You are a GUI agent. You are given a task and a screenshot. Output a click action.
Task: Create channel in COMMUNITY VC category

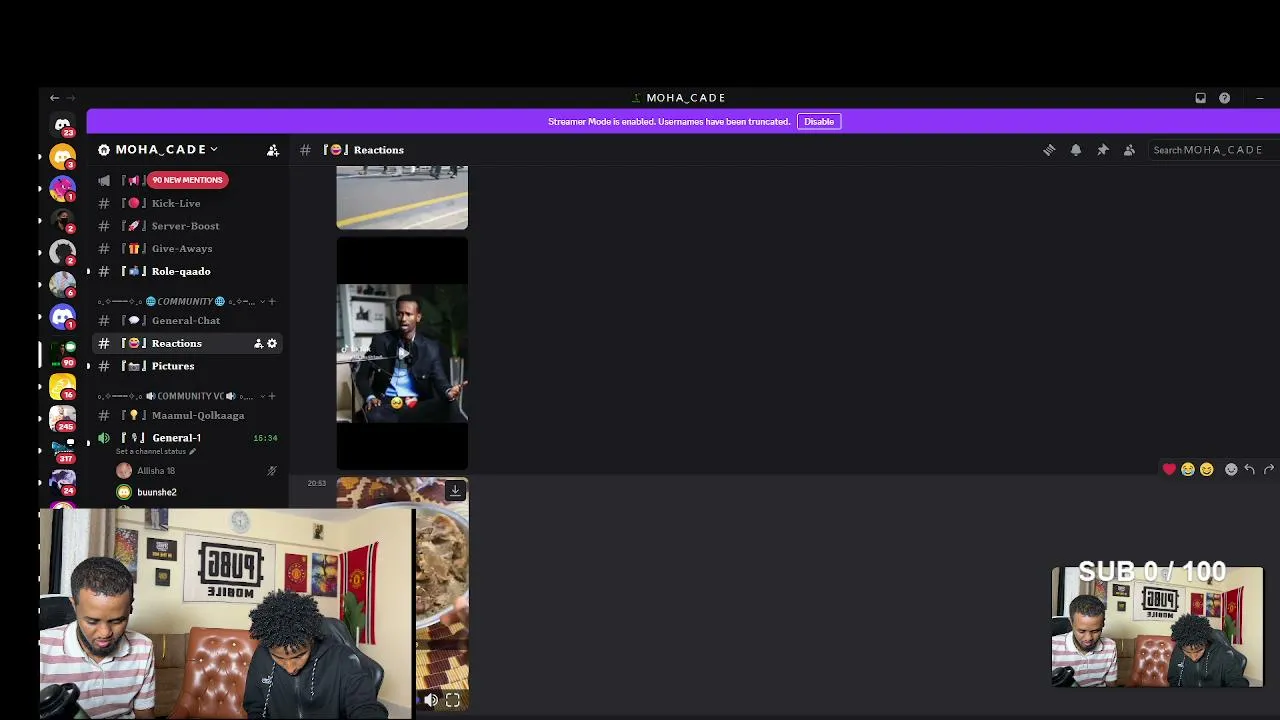(x=272, y=396)
